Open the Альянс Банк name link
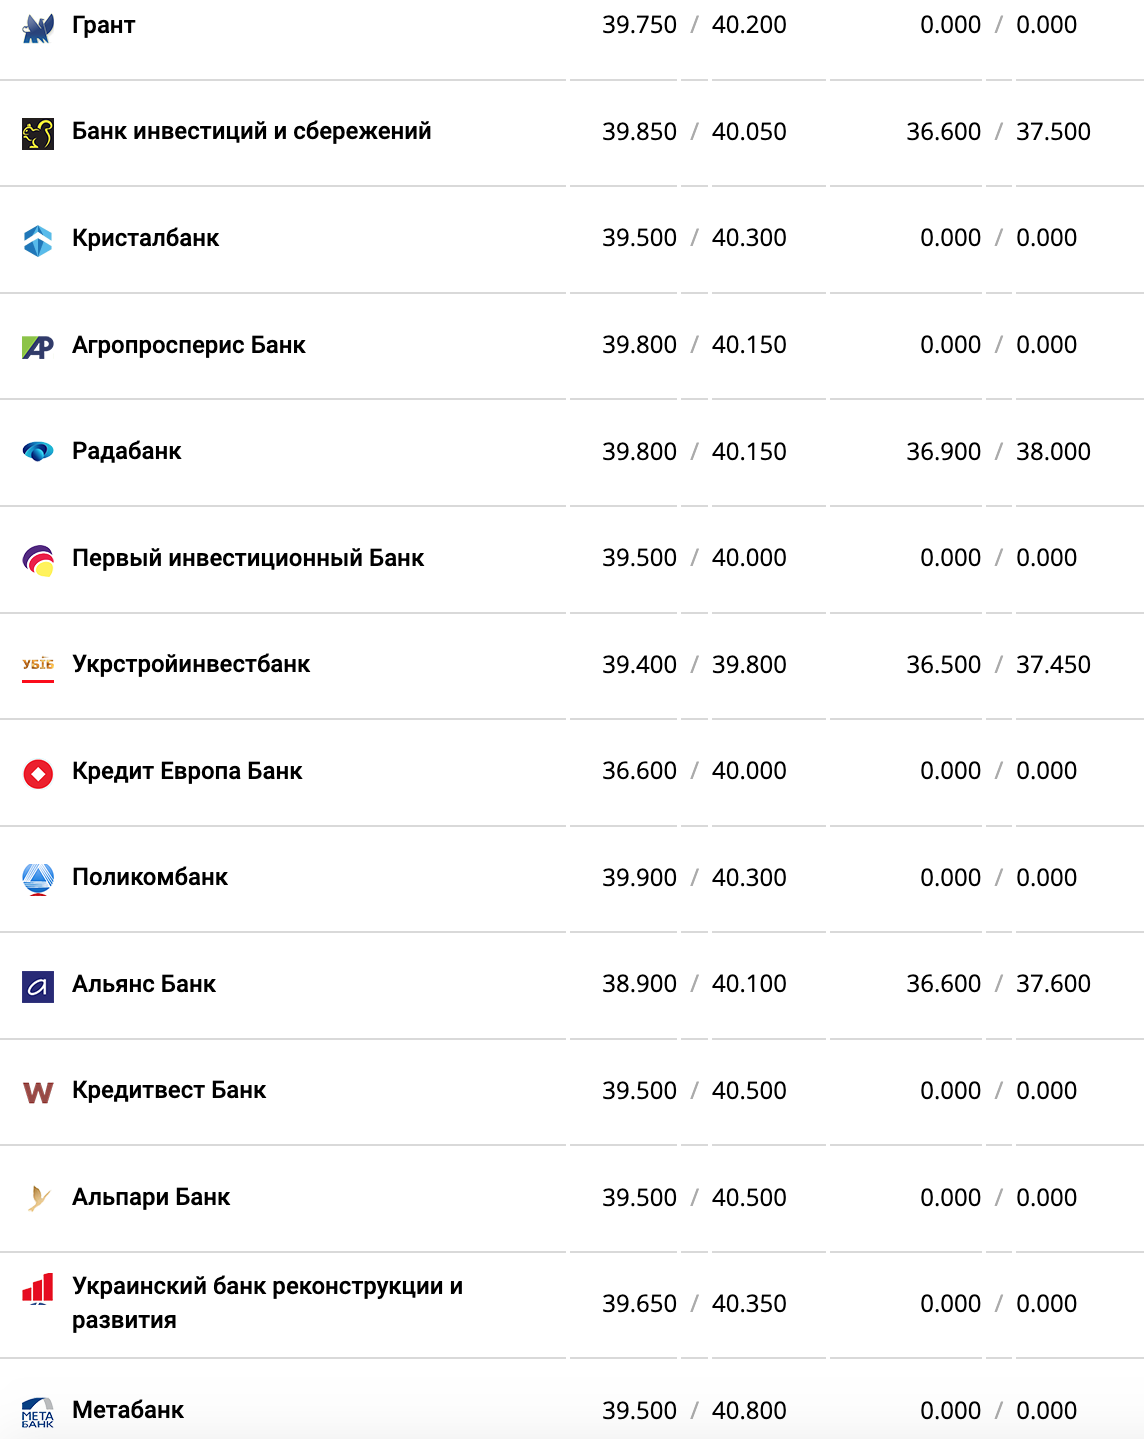The image size is (1144, 1439). tap(144, 984)
